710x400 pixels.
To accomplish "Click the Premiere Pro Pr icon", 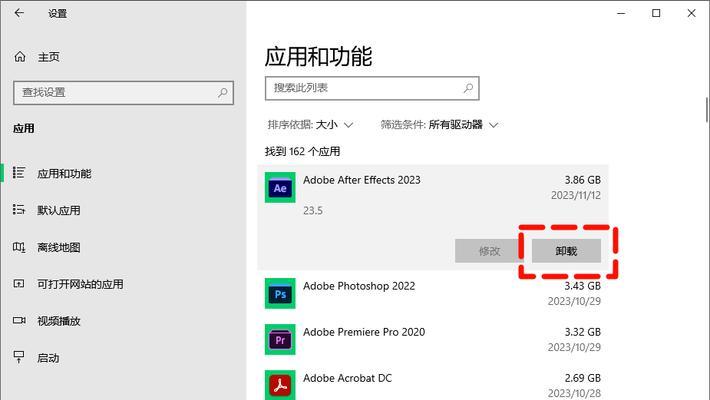I will pyautogui.click(x=280, y=339).
